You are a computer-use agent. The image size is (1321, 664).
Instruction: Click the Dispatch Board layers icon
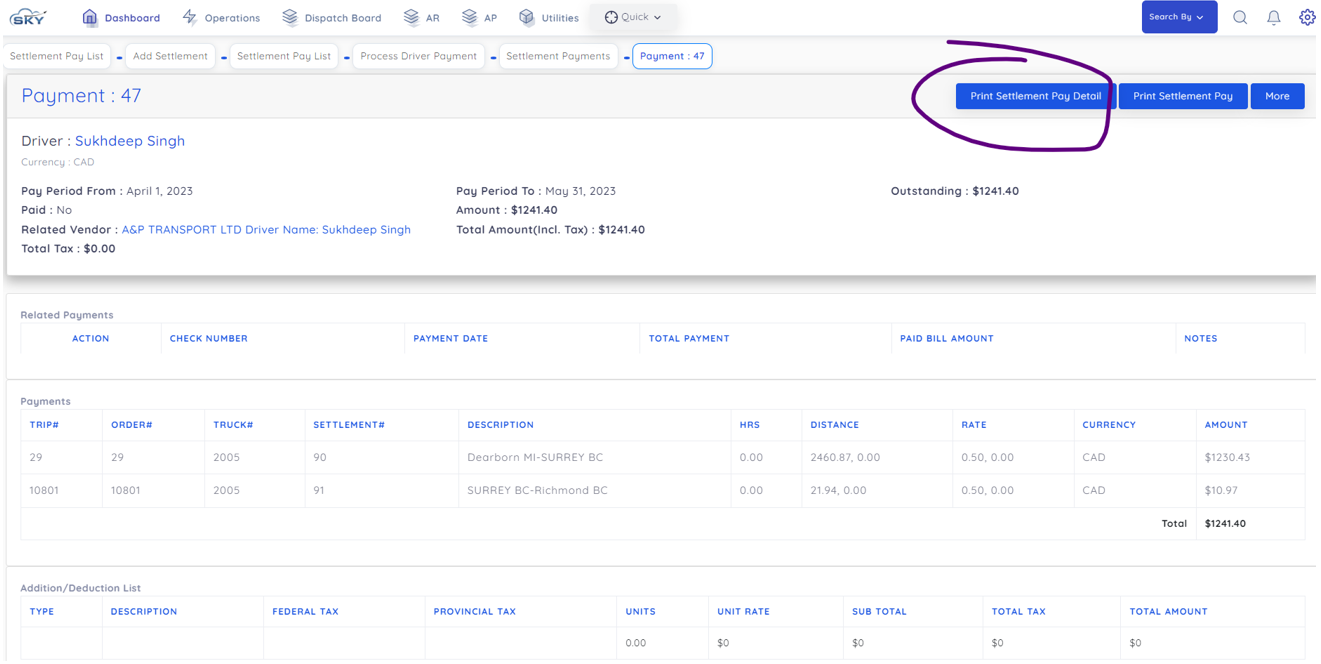(290, 17)
